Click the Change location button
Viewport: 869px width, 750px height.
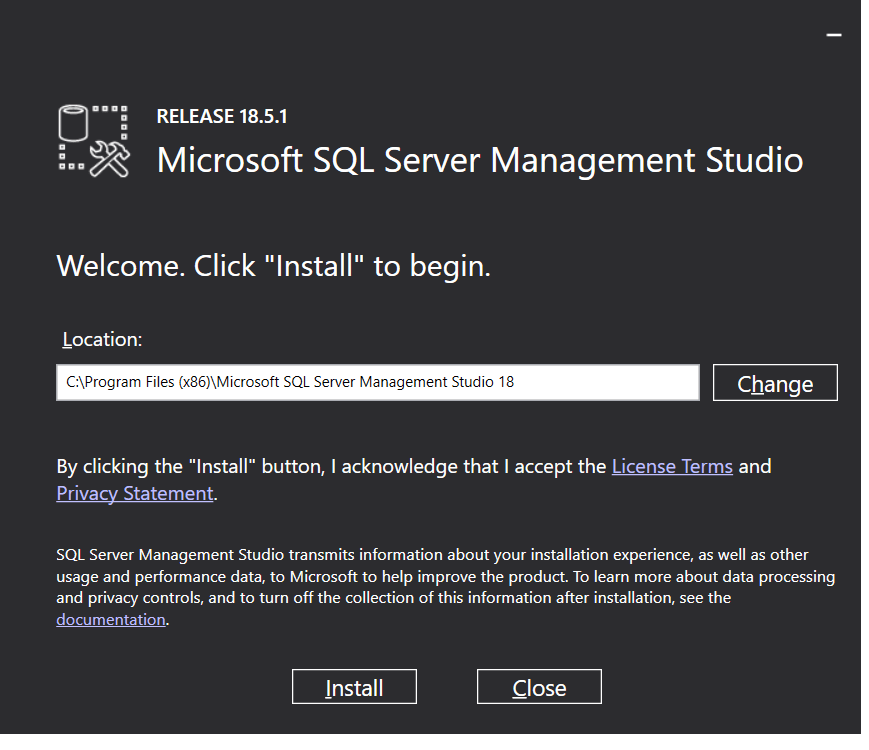[x=775, y=382]
